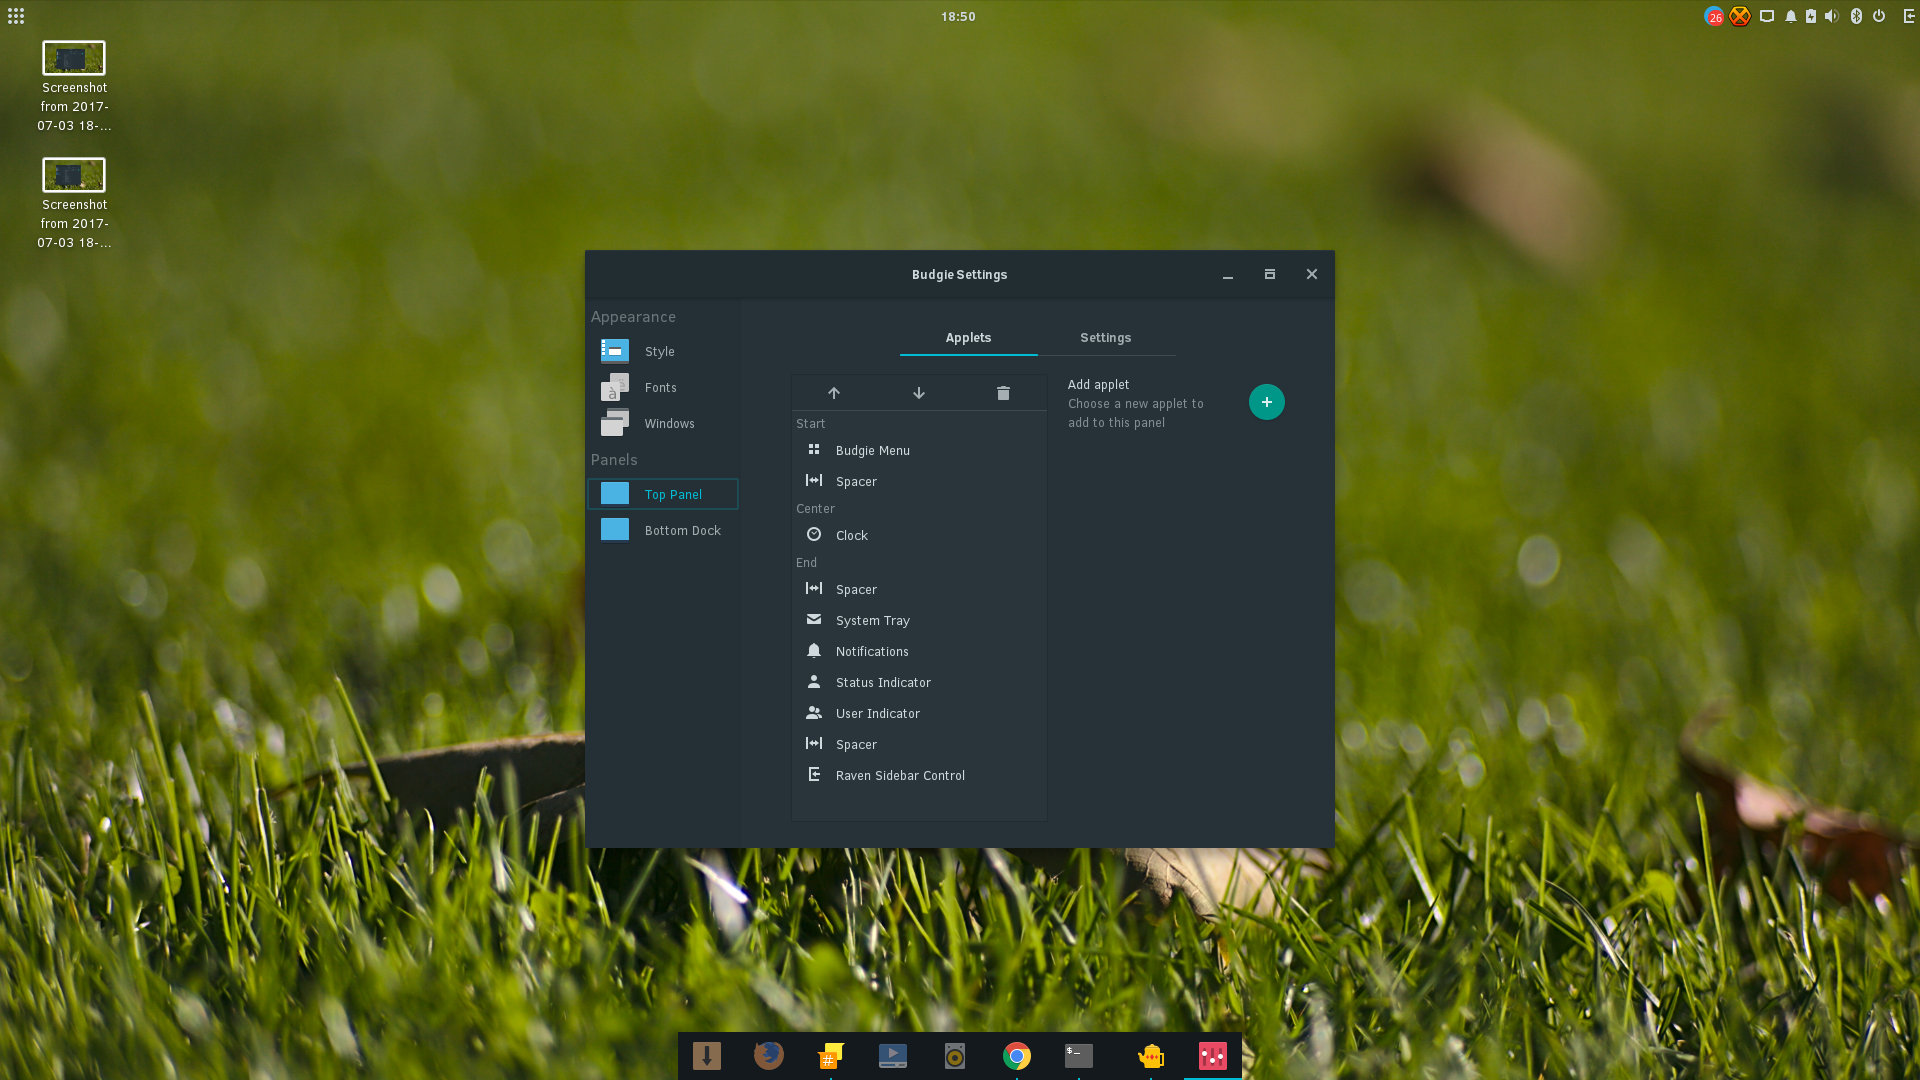
Task: Click the System Tray envelope icon
Action: point(814,620)
